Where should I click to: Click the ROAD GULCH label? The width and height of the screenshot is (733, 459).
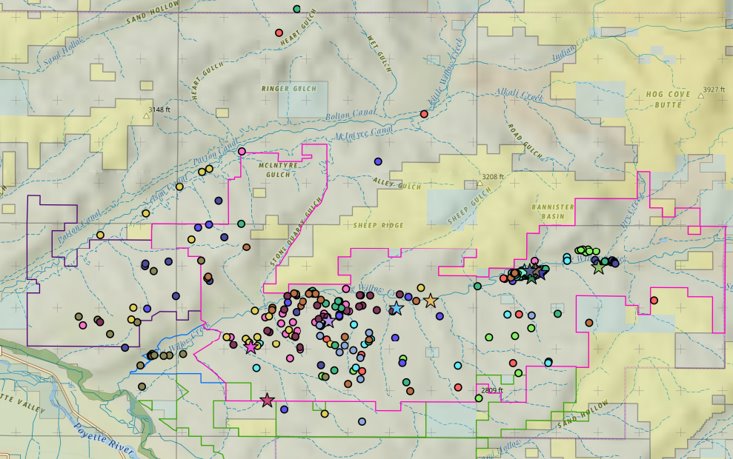point(525,141)
